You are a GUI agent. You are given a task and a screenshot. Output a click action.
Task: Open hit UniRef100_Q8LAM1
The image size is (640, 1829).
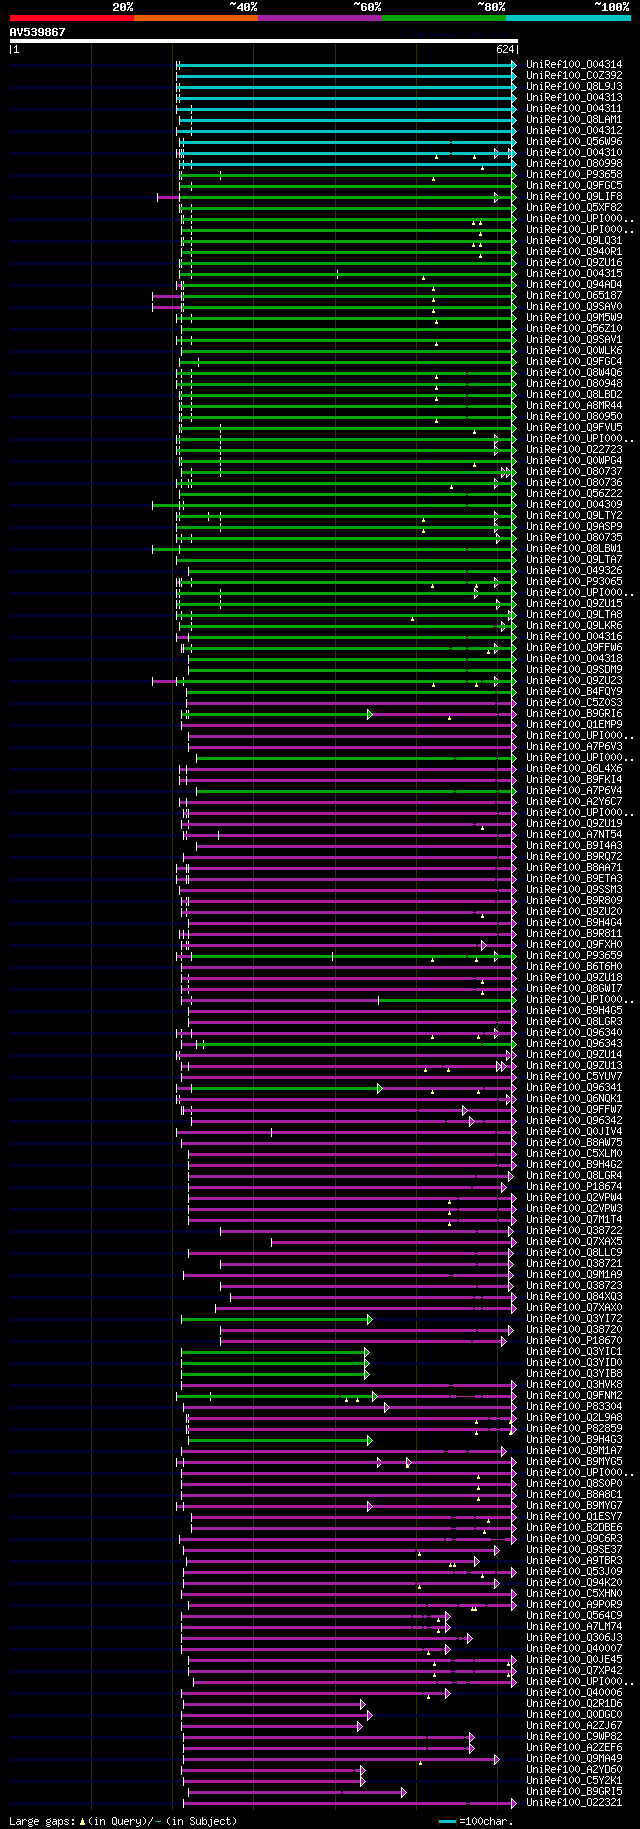click(x=574, y=119)
